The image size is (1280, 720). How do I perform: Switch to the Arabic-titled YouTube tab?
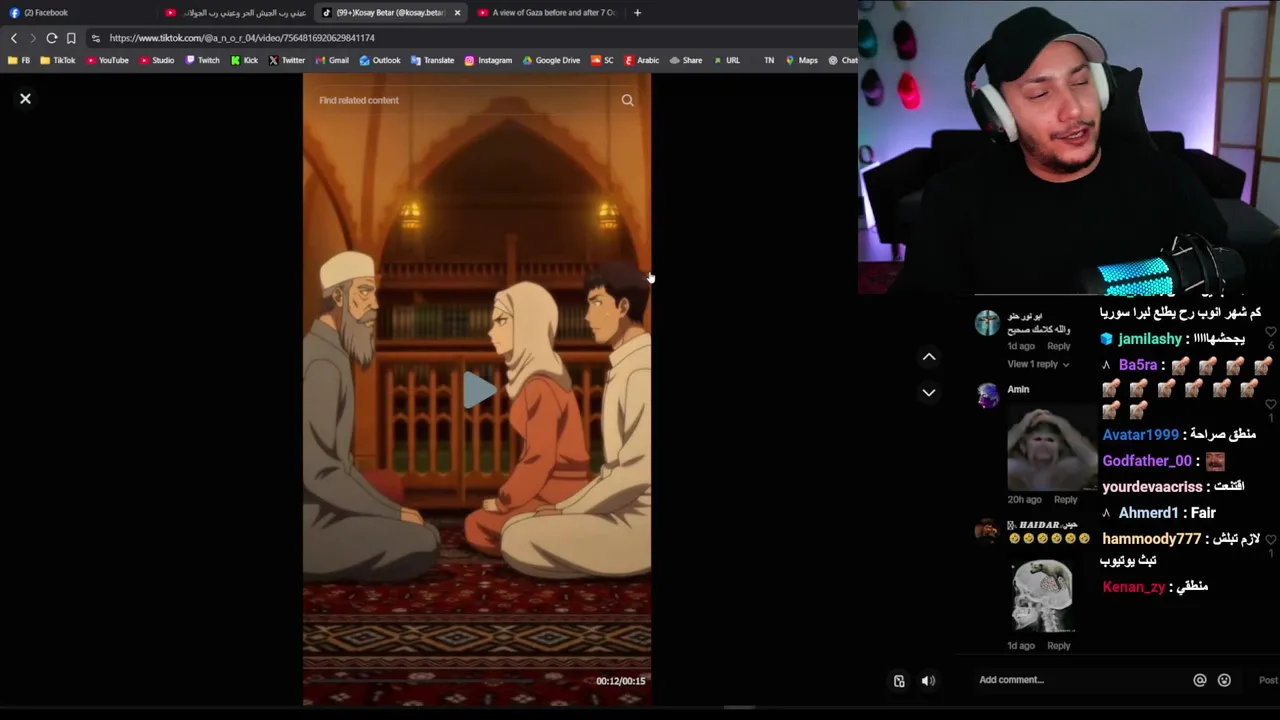[x=238, y=13]
